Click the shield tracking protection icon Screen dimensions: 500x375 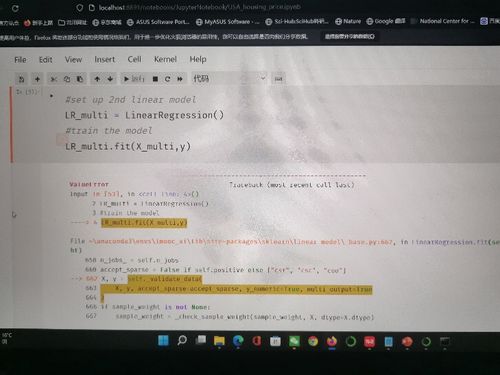(x=79, y=7)
